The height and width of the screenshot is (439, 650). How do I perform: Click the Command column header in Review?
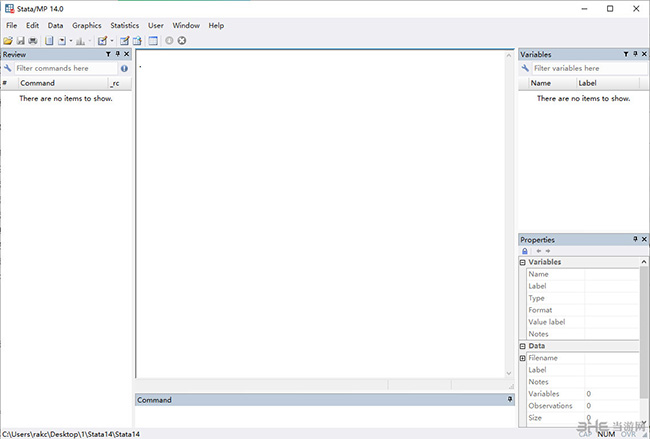click(63, 83)
